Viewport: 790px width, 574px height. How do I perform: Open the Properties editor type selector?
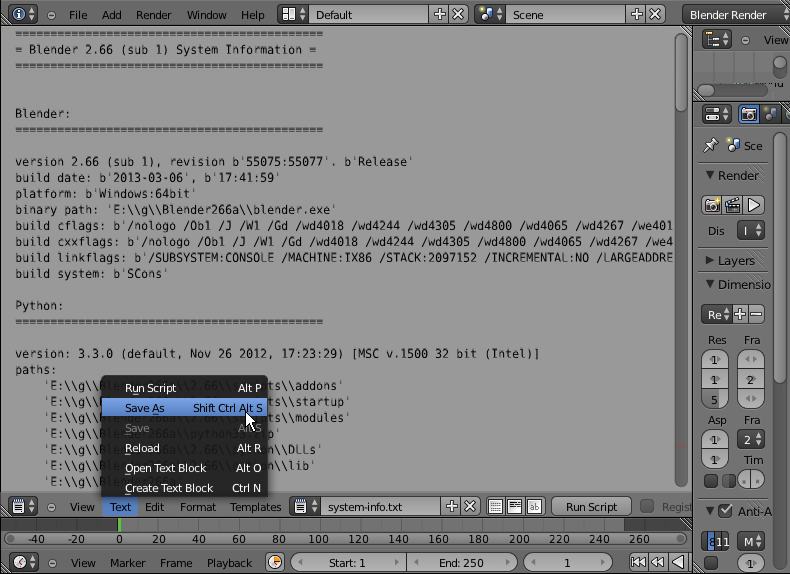coord(717,114)
